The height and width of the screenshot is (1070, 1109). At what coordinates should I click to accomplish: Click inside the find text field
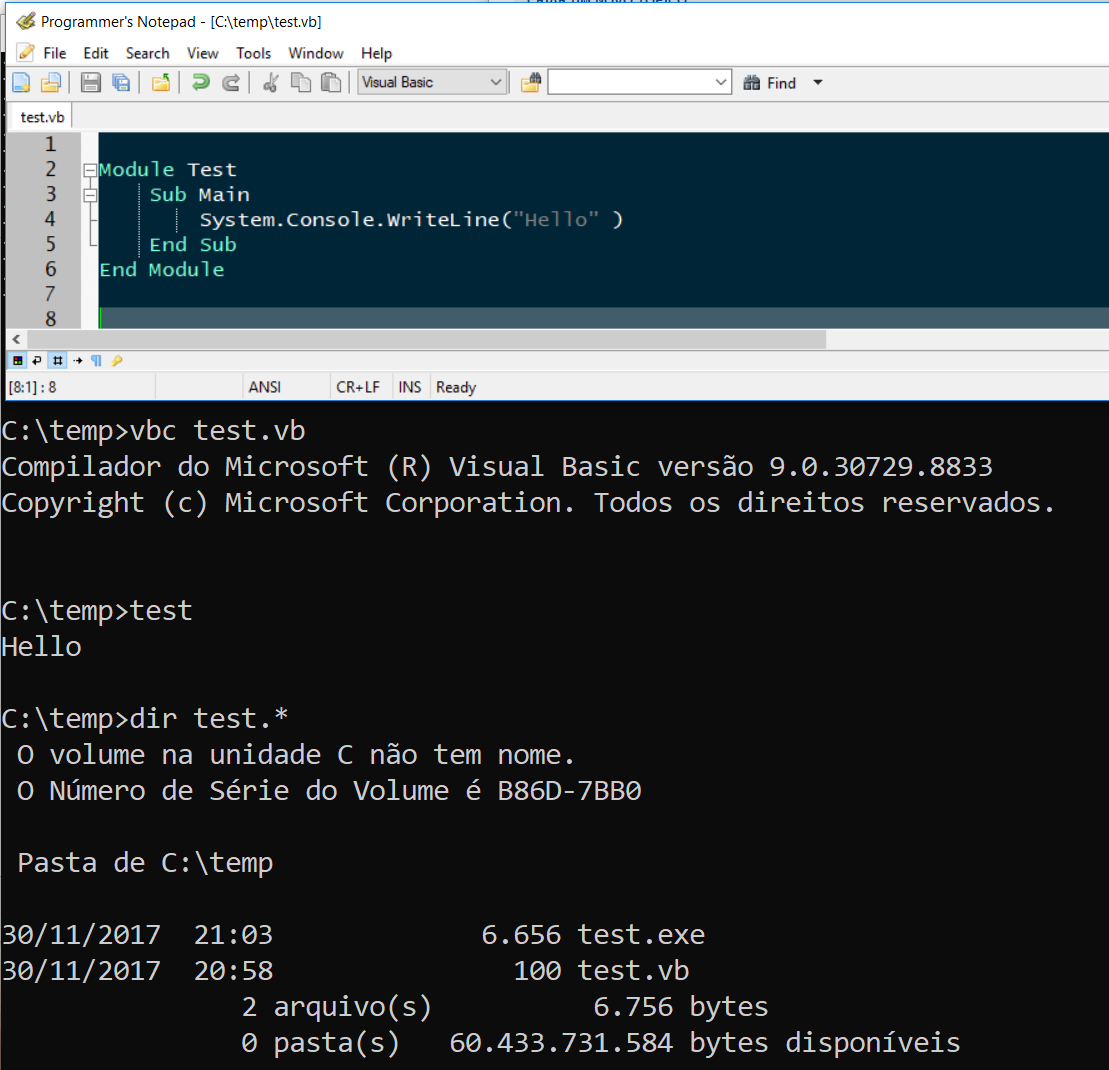tap(631, 82)
